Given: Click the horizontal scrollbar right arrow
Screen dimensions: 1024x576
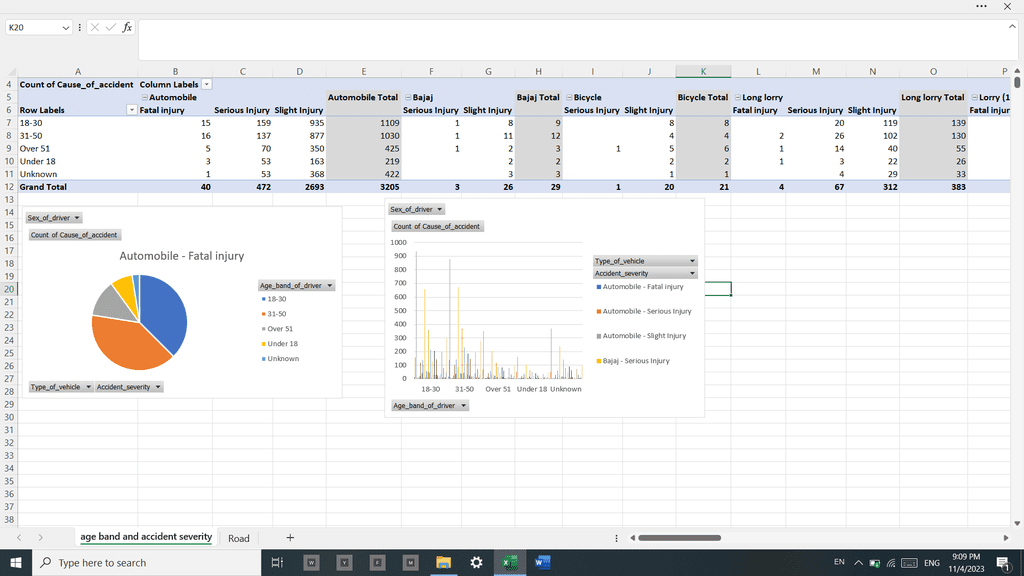Looking at the screenshot, I should [1006, 538].
